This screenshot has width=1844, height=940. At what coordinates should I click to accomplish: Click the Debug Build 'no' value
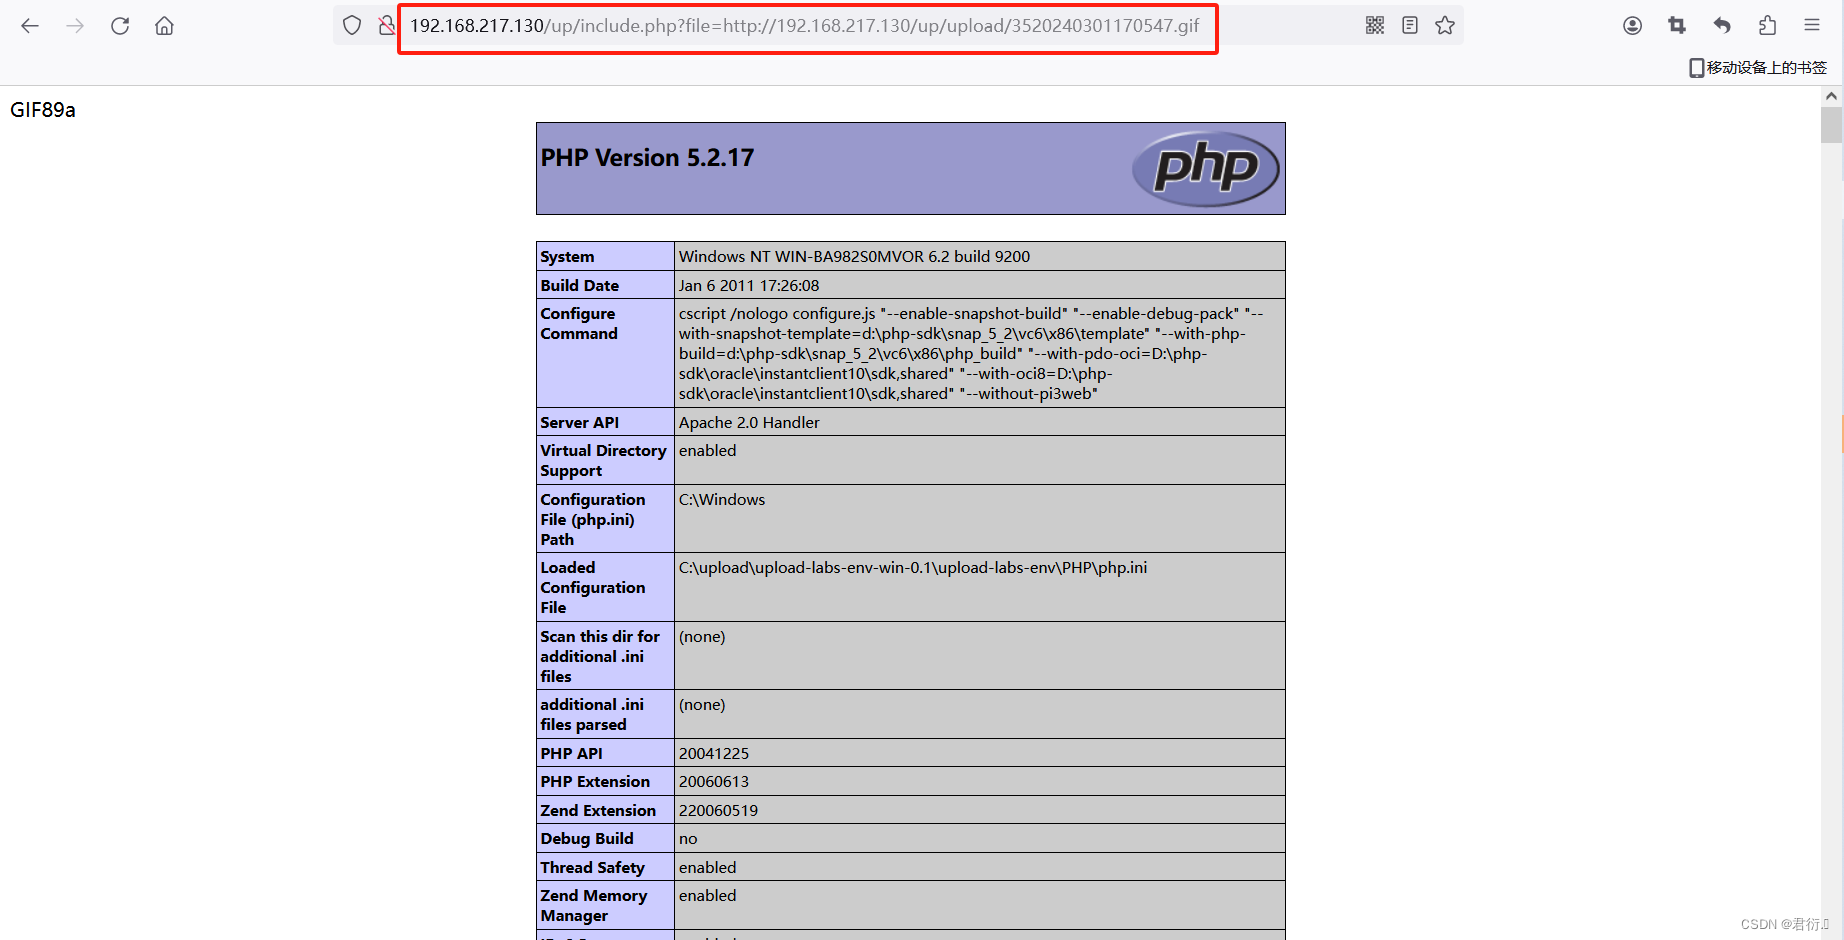tap(688, 839)
